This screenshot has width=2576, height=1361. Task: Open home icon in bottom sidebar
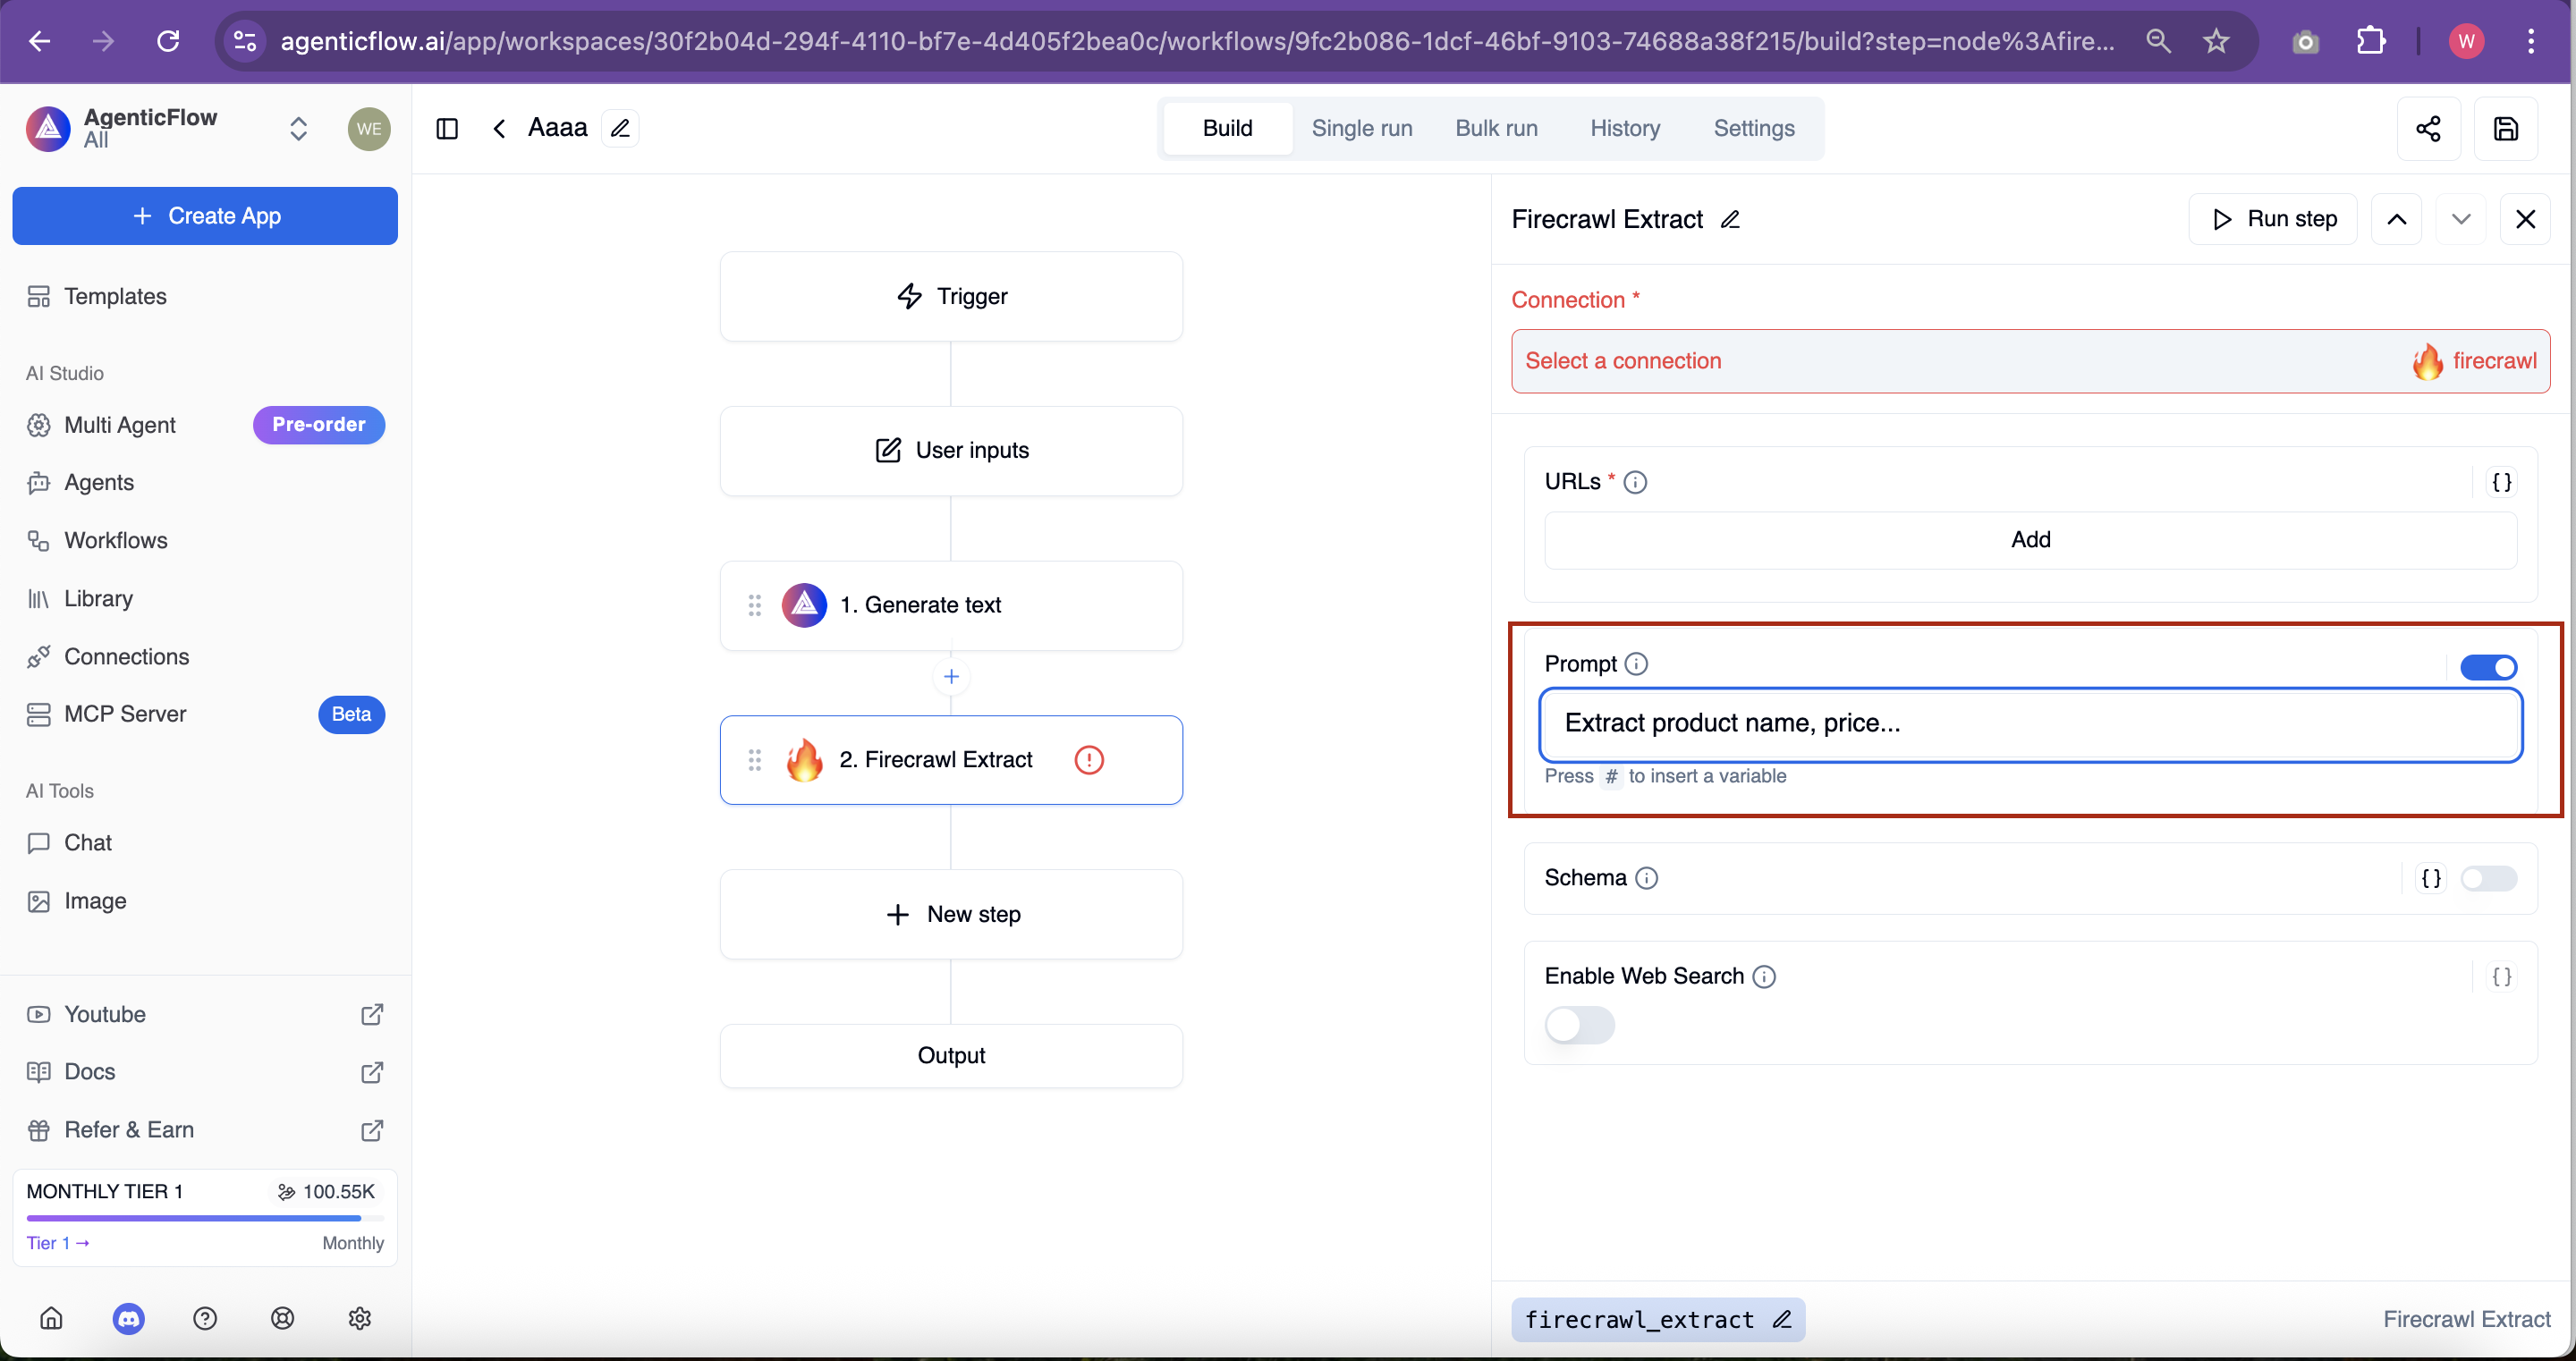[51, 1318]
